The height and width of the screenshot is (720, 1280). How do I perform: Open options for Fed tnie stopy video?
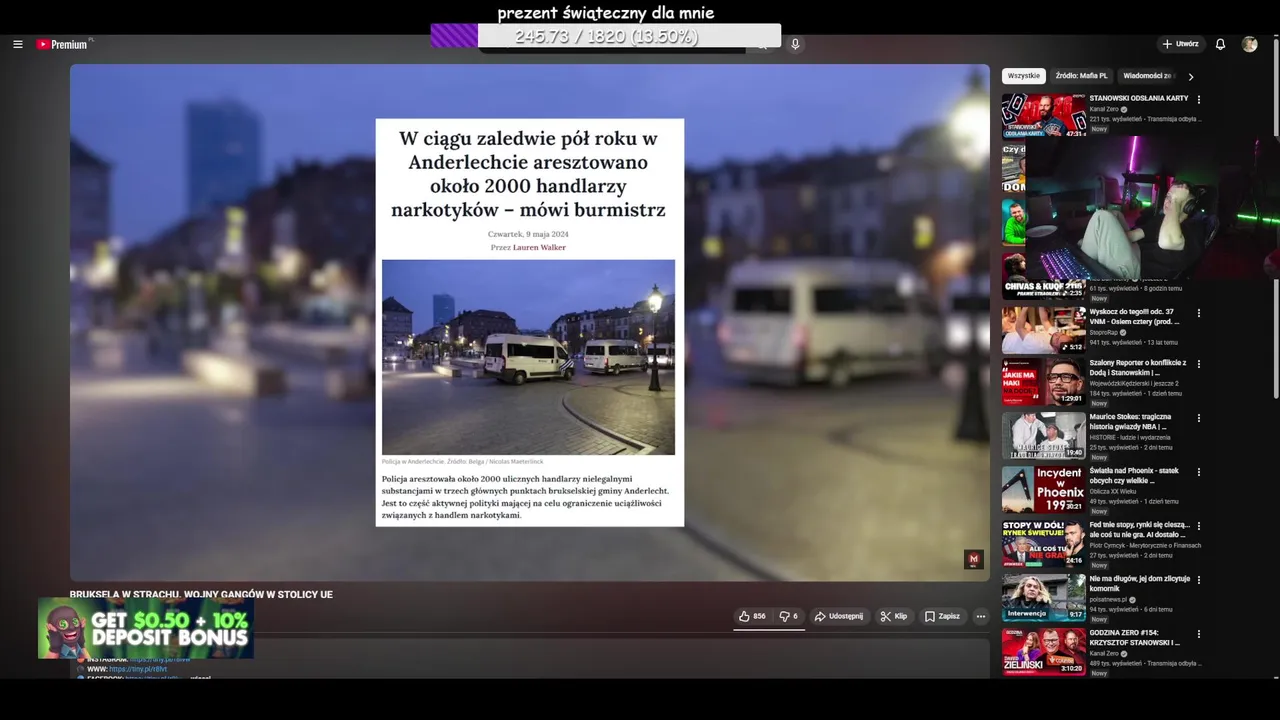click(1199, 526)
